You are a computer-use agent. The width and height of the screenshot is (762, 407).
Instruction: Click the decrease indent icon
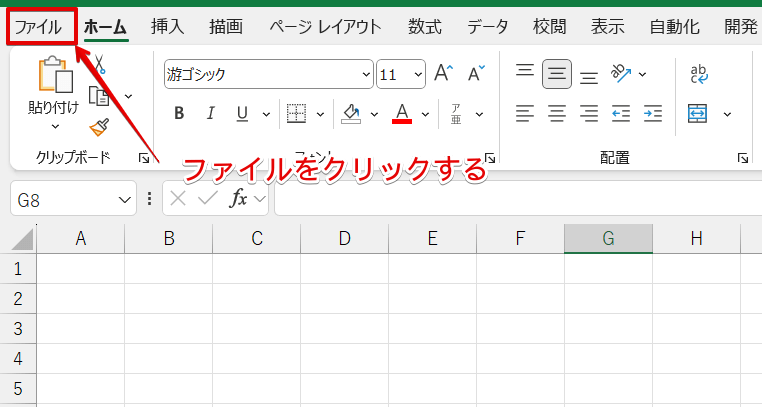coord(621,114)
